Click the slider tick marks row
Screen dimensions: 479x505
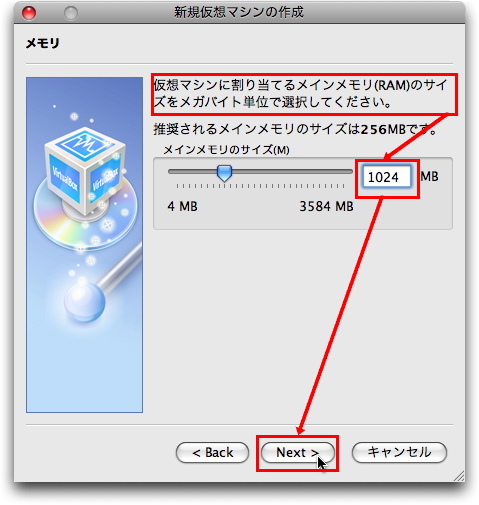click(x=260, y=186)
